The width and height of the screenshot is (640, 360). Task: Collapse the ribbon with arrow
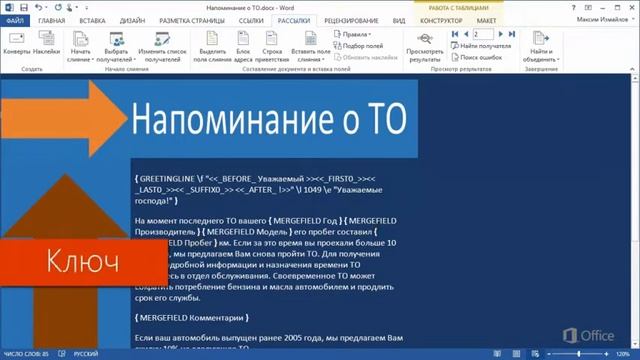tap(632, 69)
